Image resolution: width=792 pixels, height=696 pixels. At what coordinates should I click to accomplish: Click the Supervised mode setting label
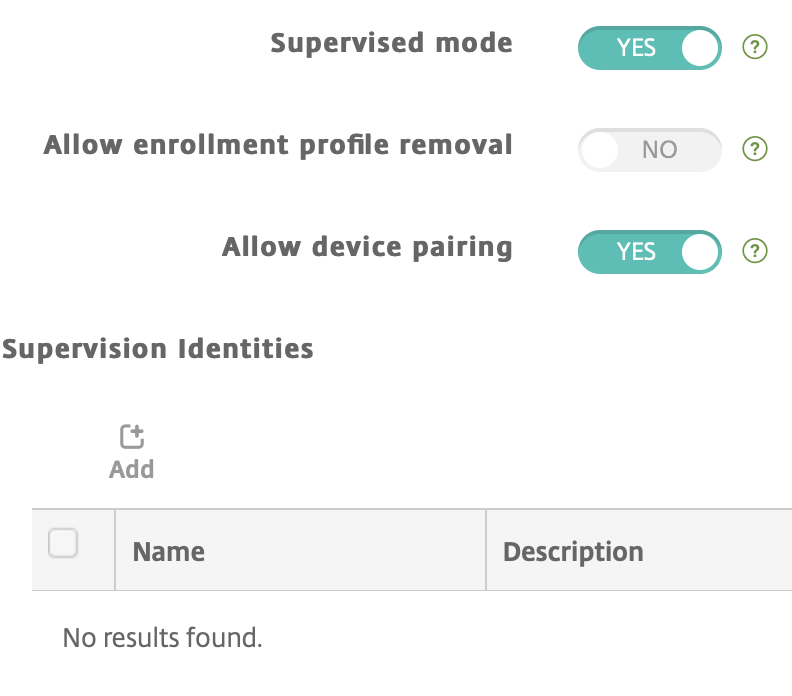click(391, 43)
